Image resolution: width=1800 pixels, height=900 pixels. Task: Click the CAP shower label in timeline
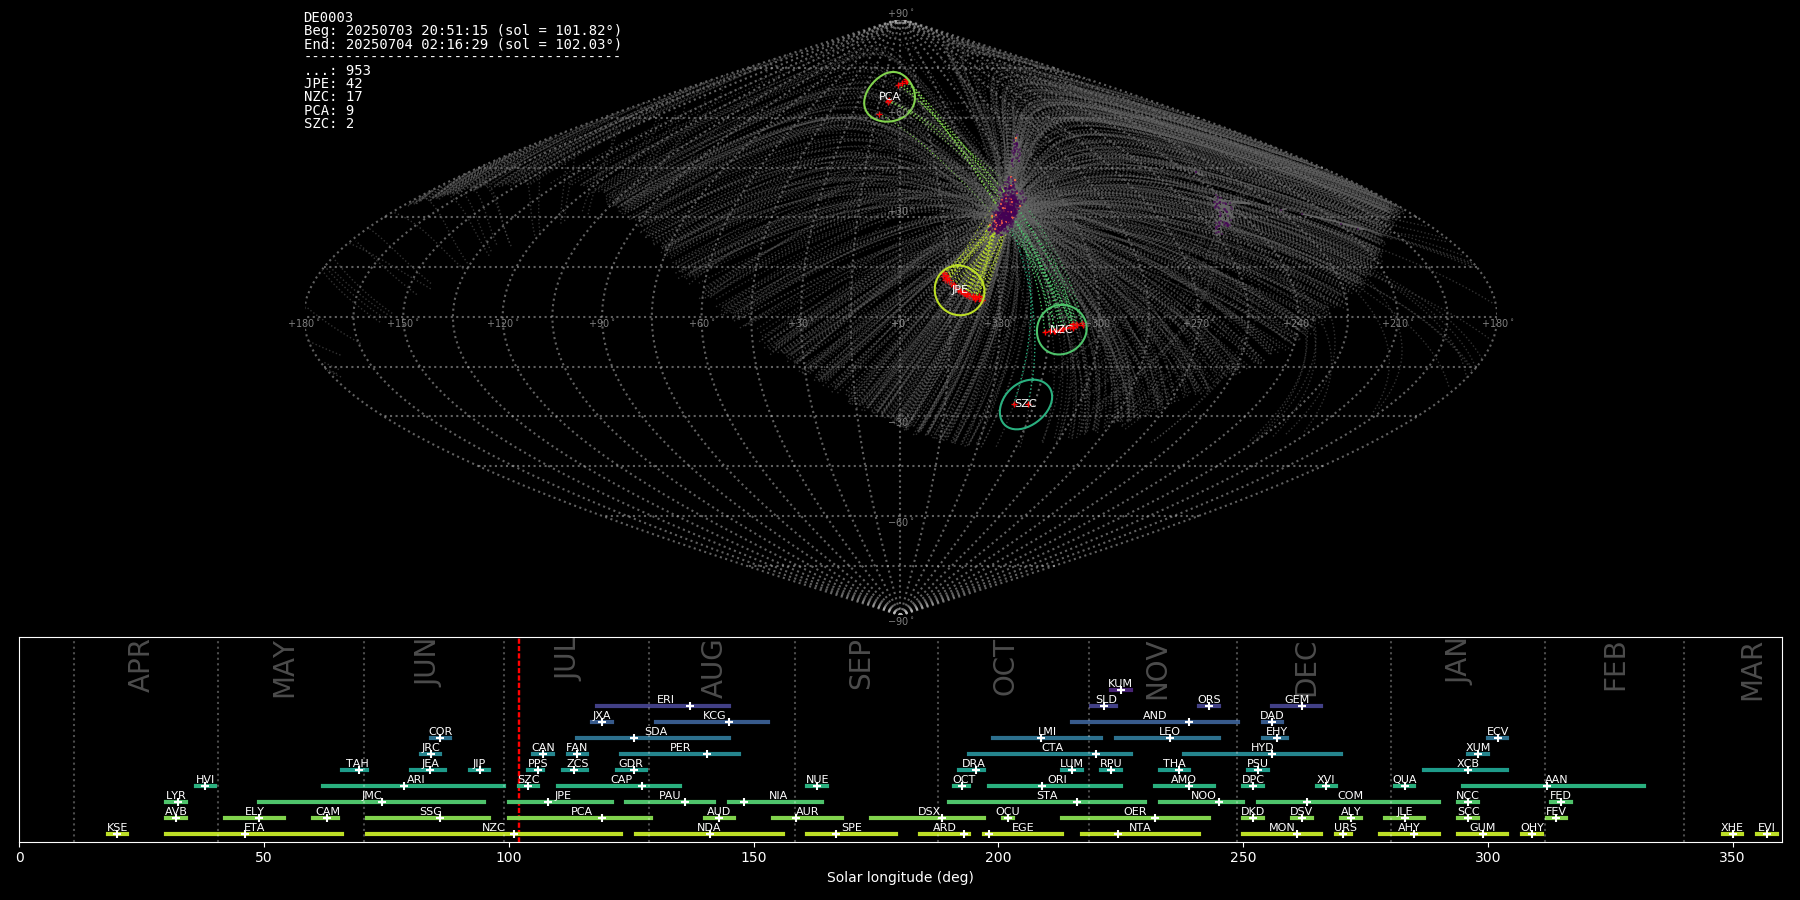(x=621, y=779)
